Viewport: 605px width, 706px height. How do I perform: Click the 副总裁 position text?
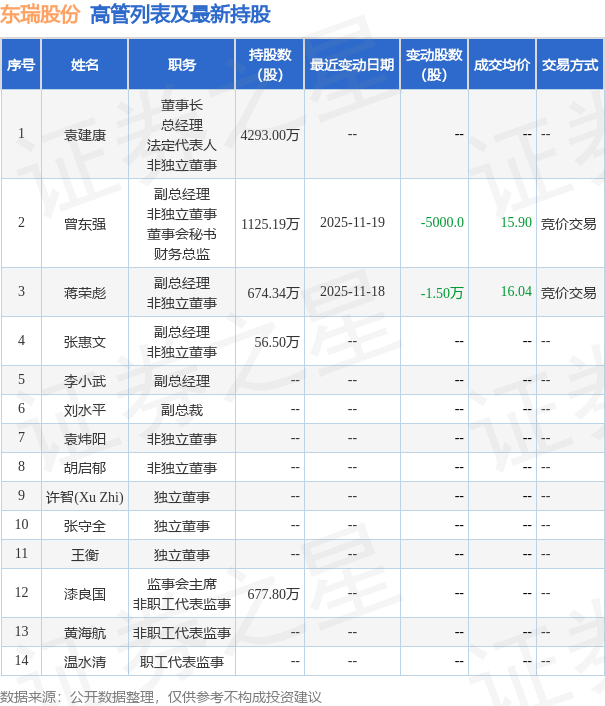click(x=182, y=410)
